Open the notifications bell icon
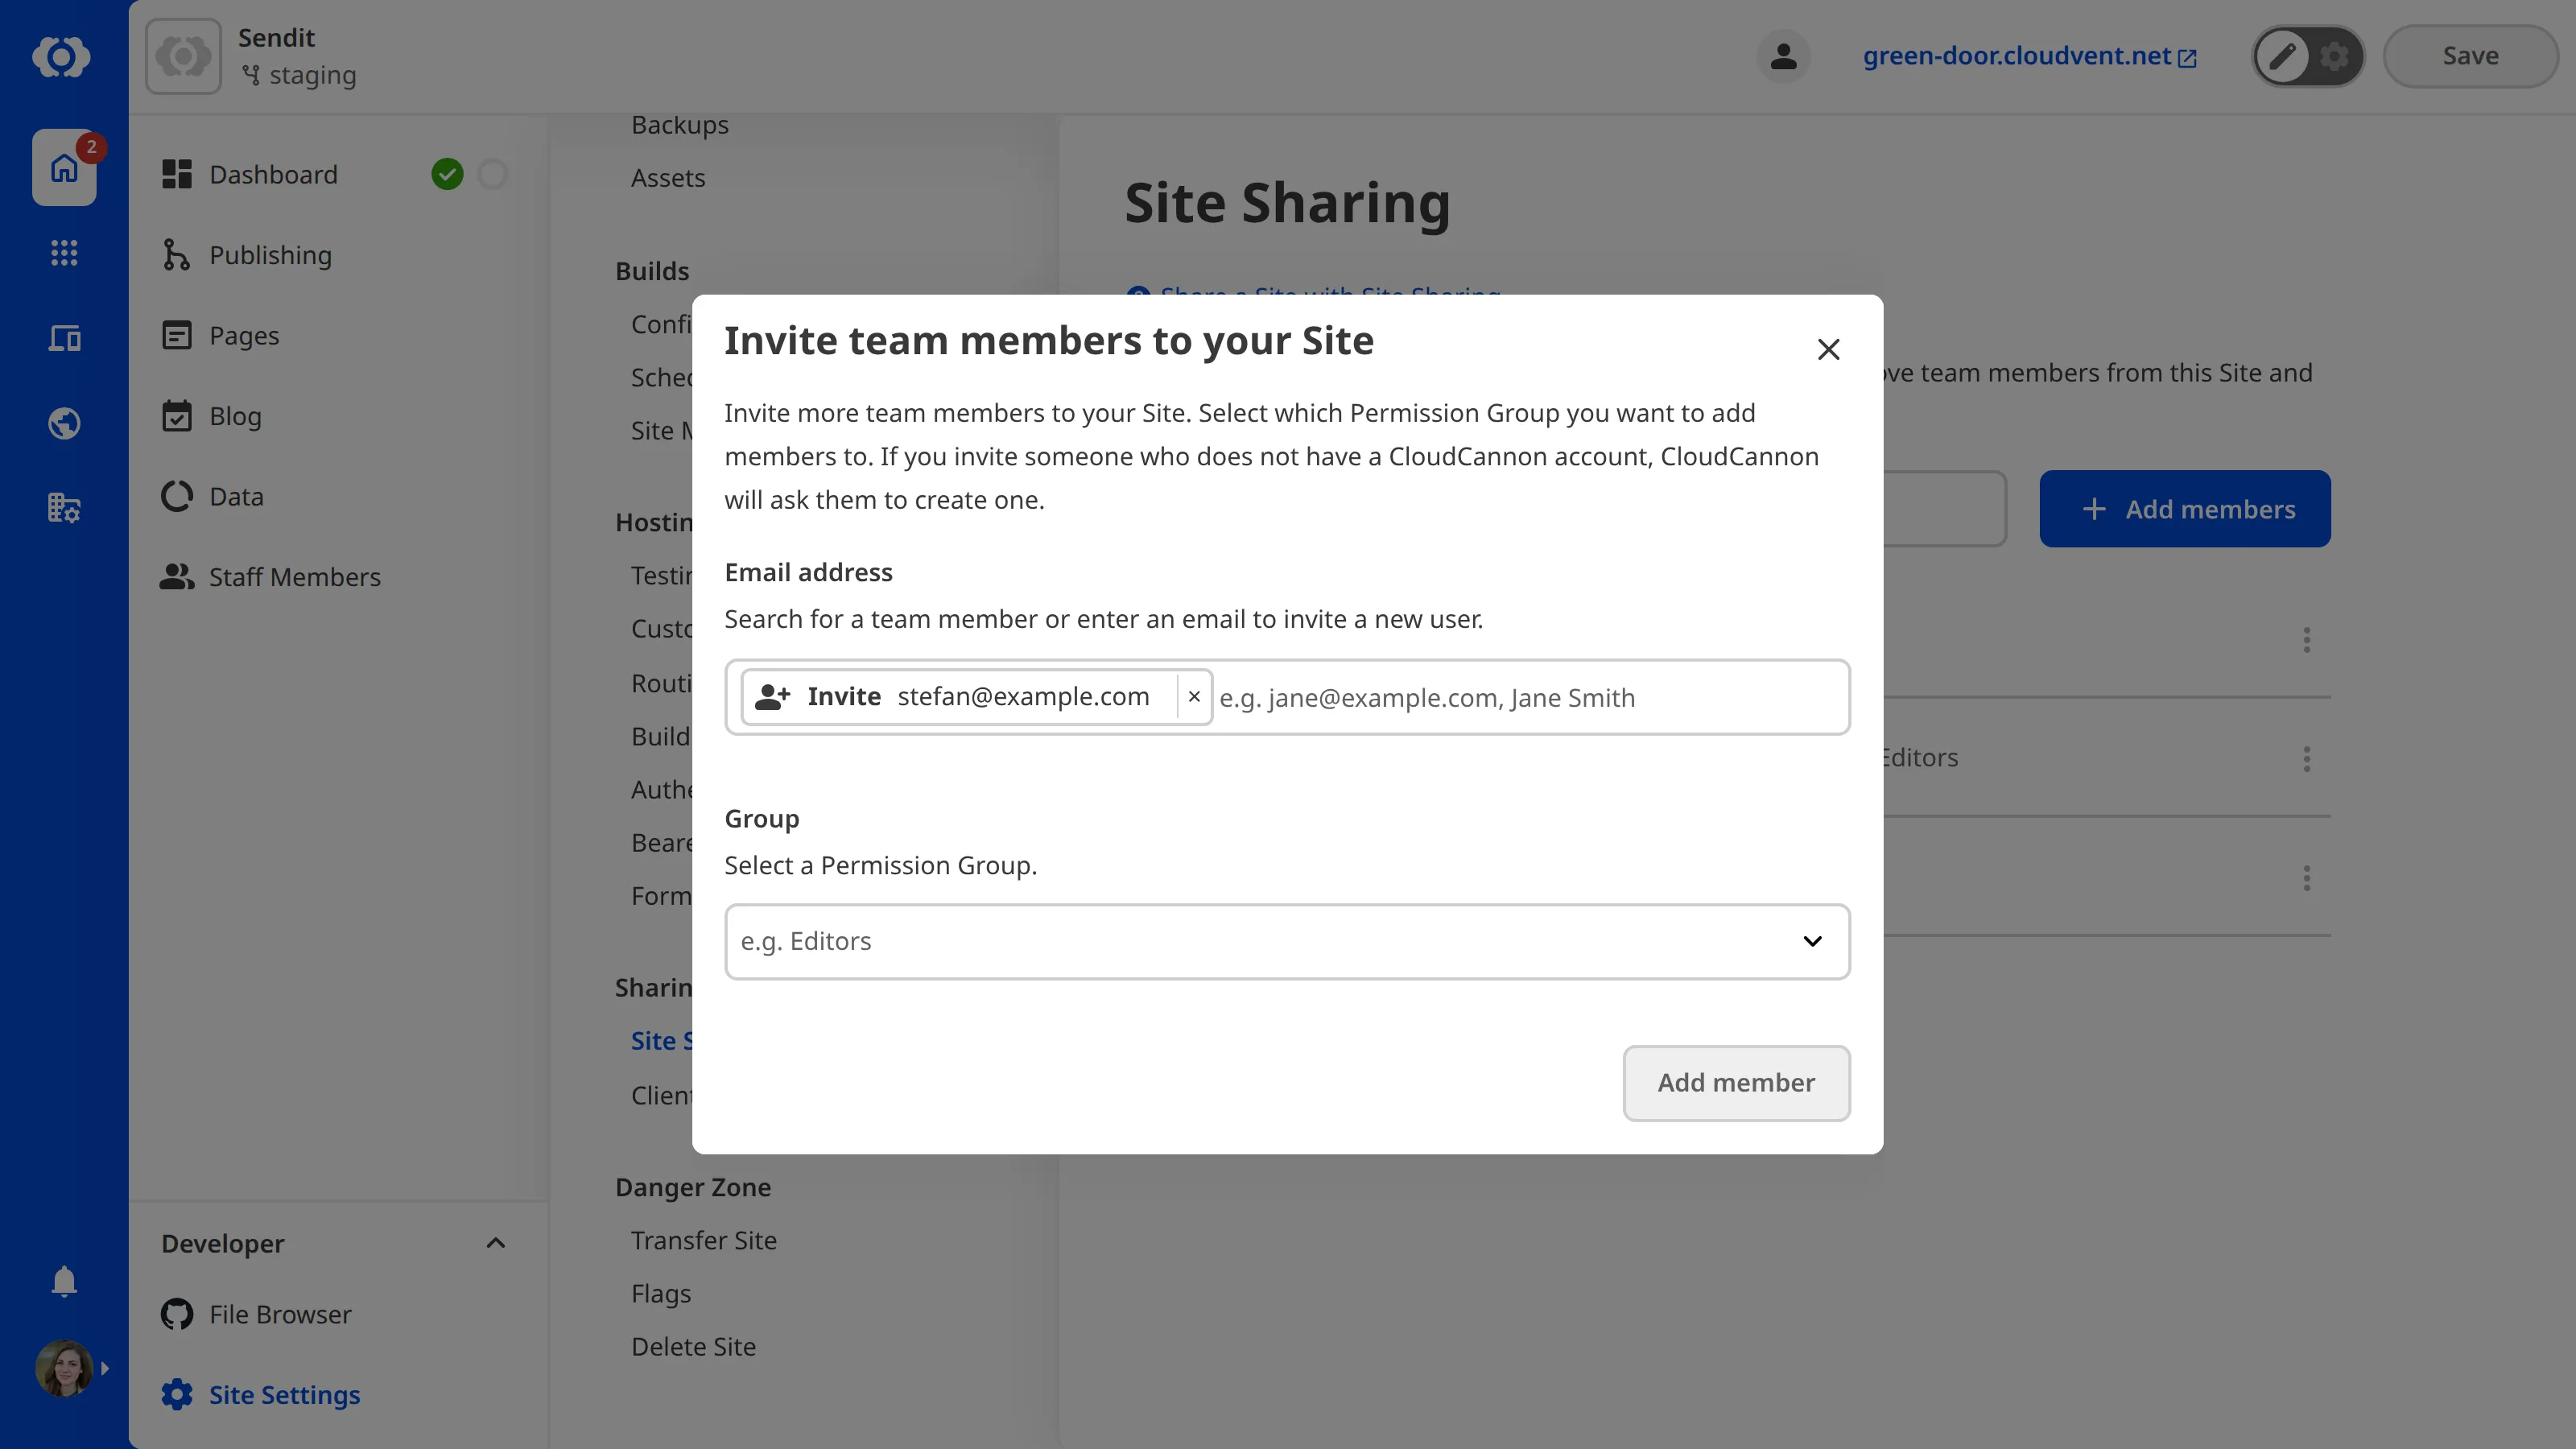Viewport: 2576px width, 1449px height. tap(64, 1281)
